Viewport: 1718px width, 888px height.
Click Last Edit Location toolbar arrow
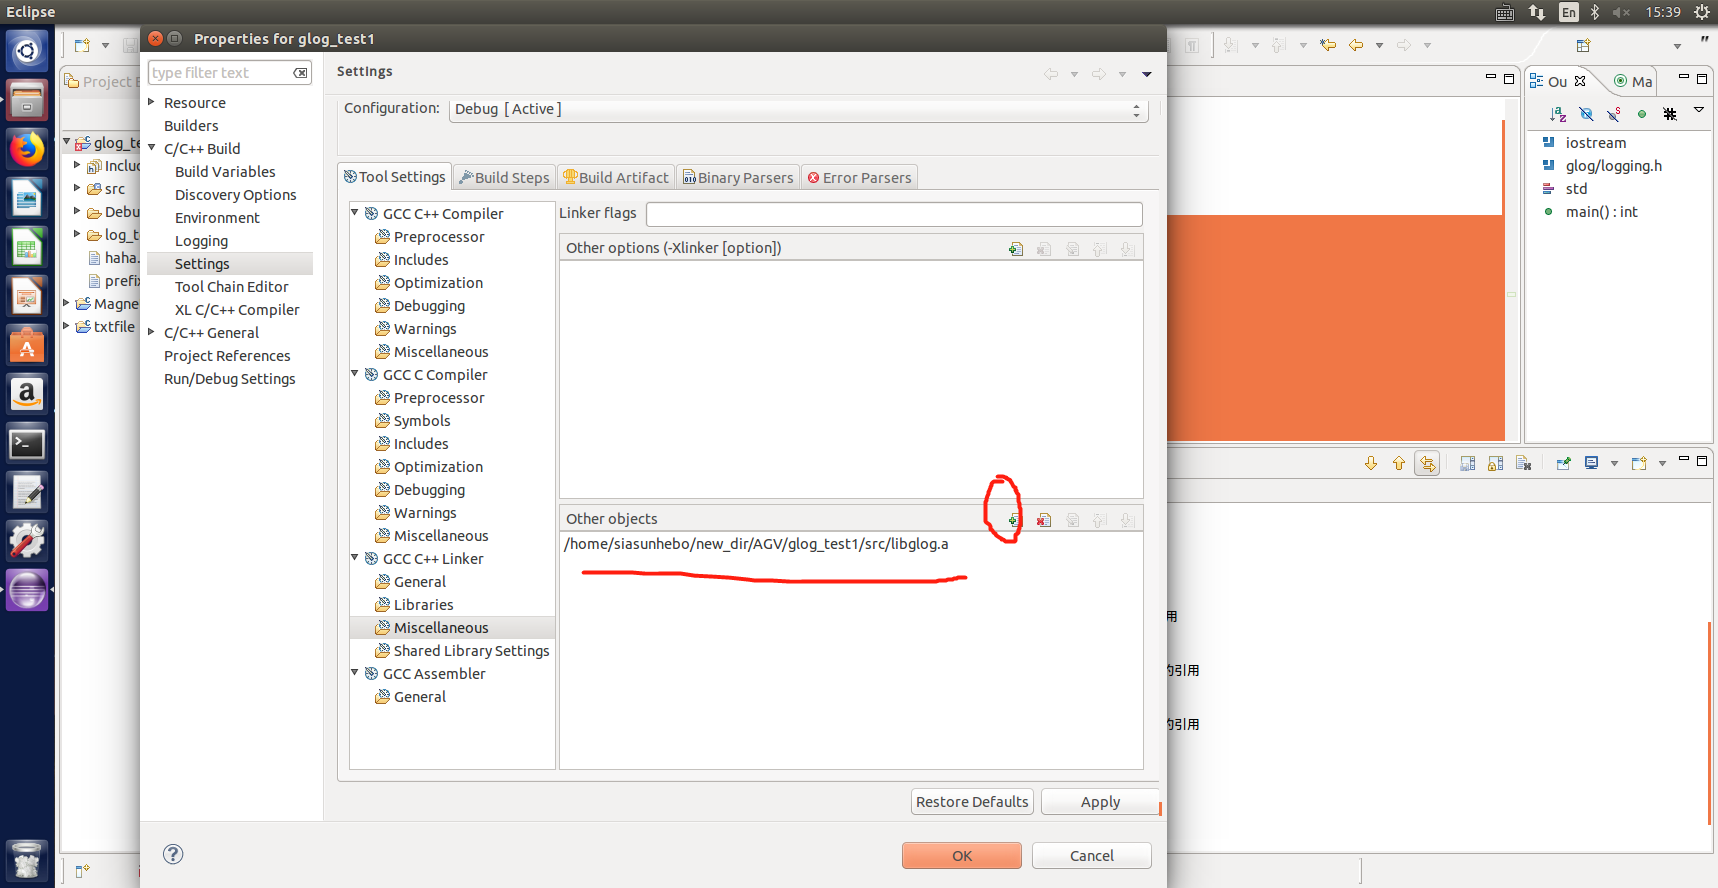(x=1328, y=45)
